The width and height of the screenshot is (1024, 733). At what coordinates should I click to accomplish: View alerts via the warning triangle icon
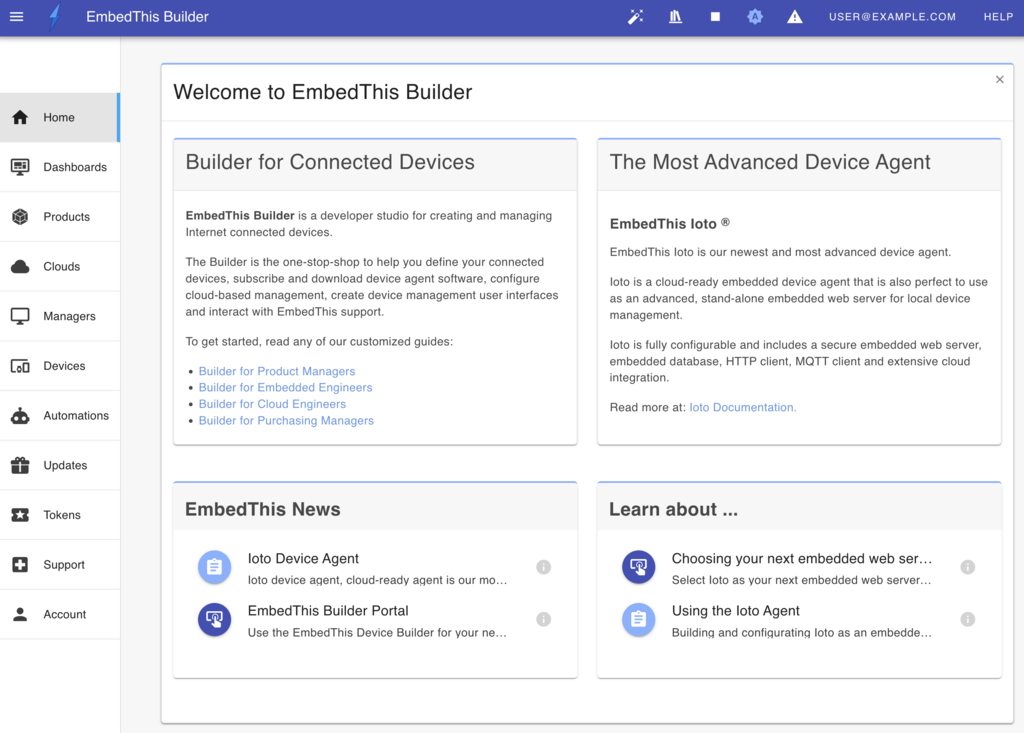tap(794, 16)
